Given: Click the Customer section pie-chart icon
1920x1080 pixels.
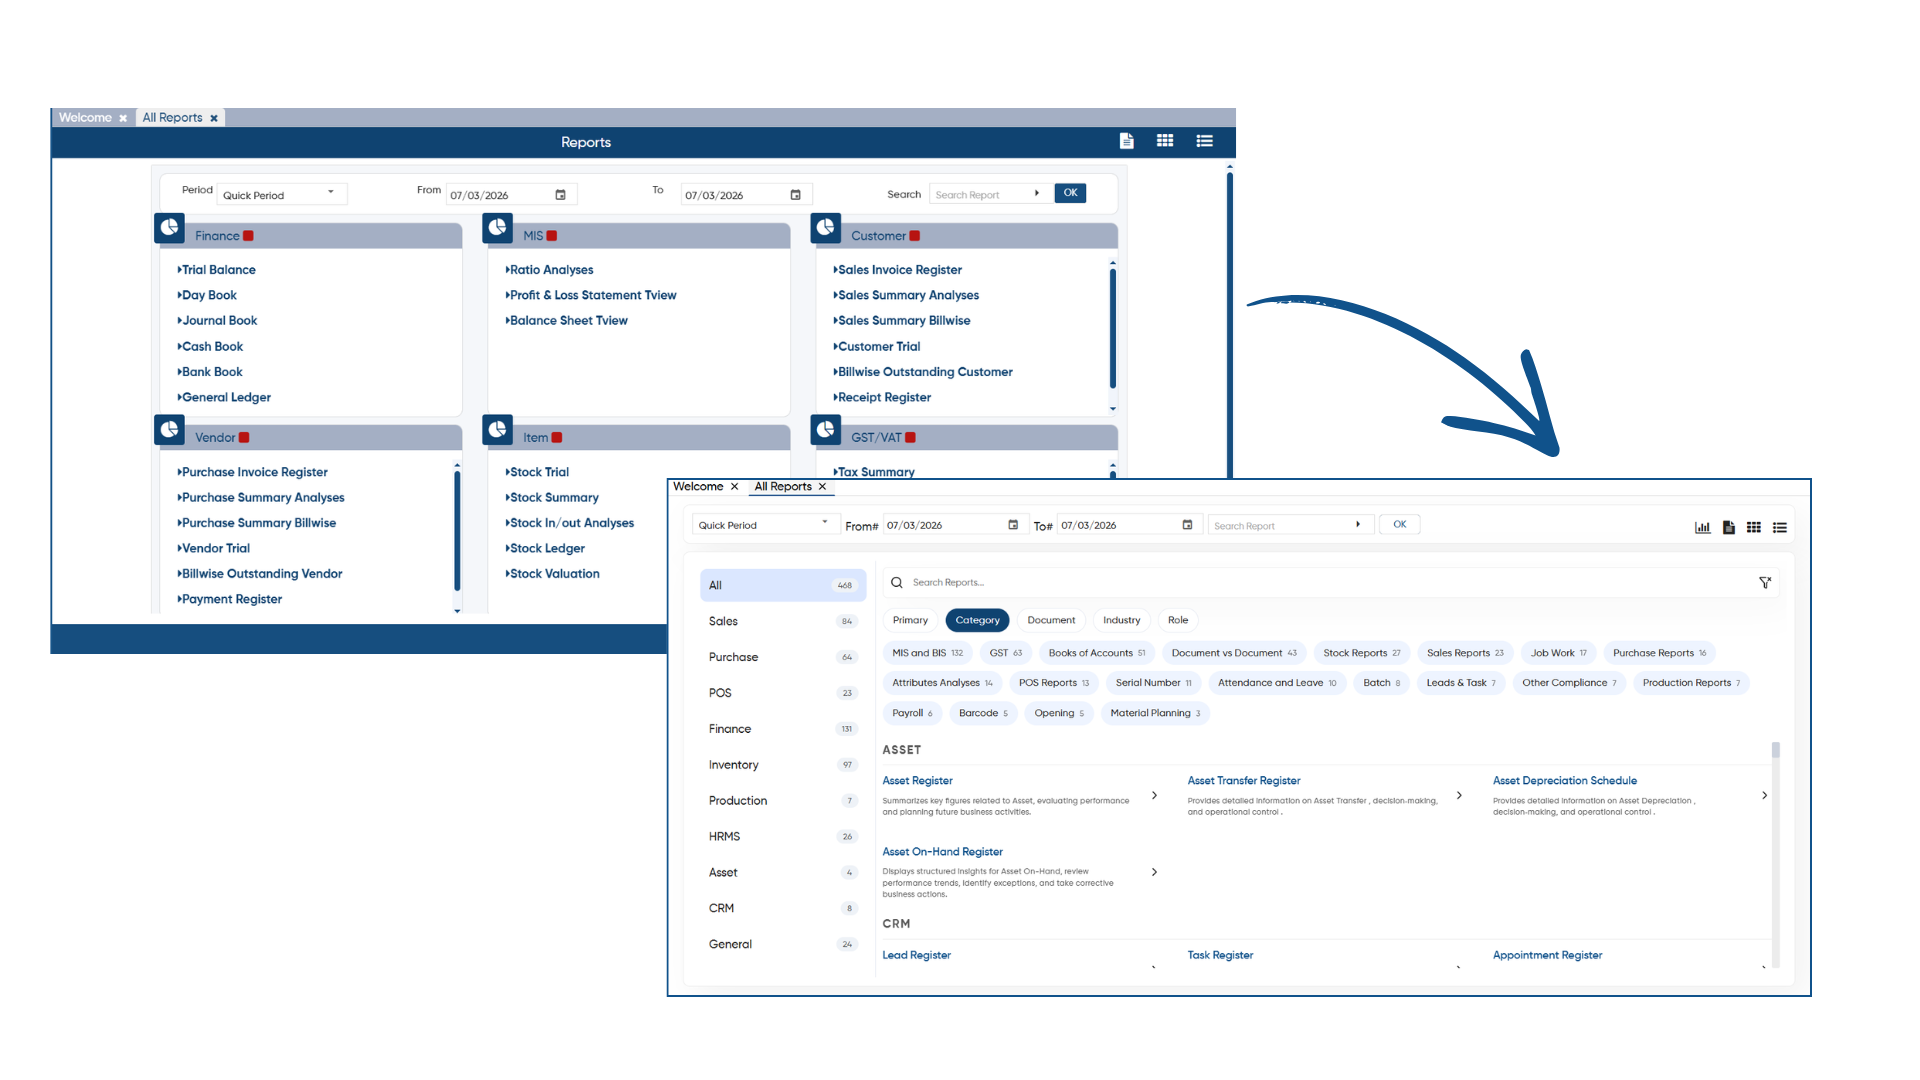Looking at the screenshot, I should tap(826, 228).
